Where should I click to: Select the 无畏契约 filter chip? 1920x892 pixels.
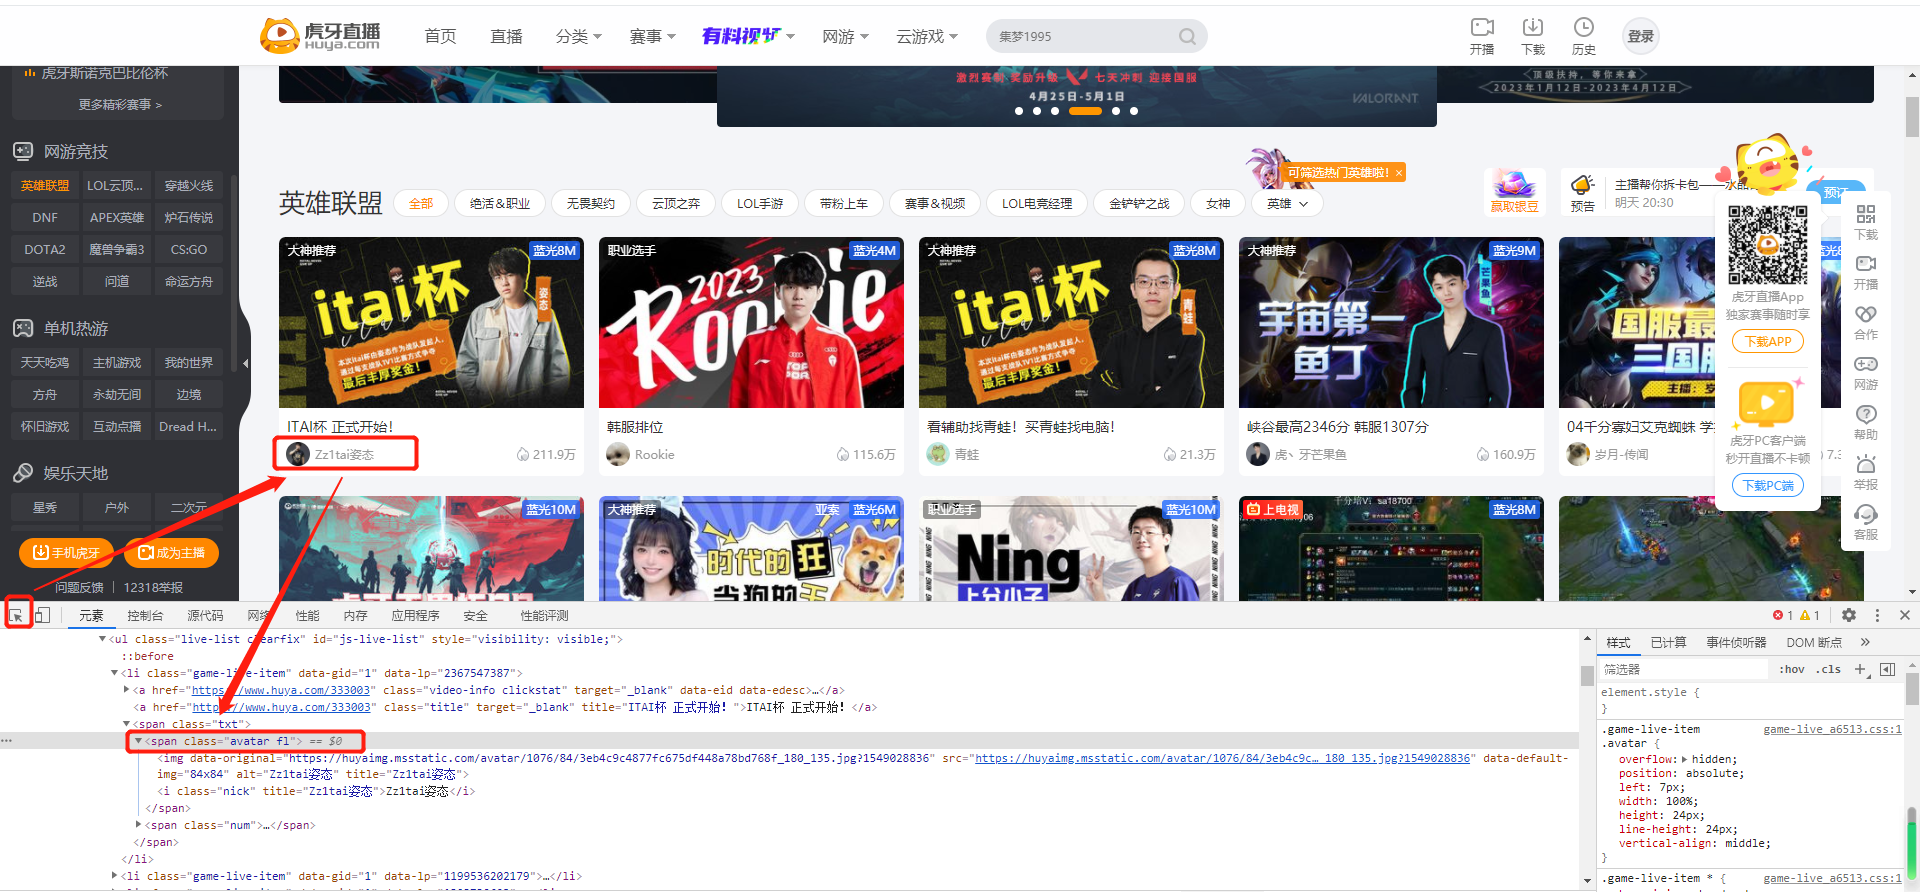click(x=590, y=203)
